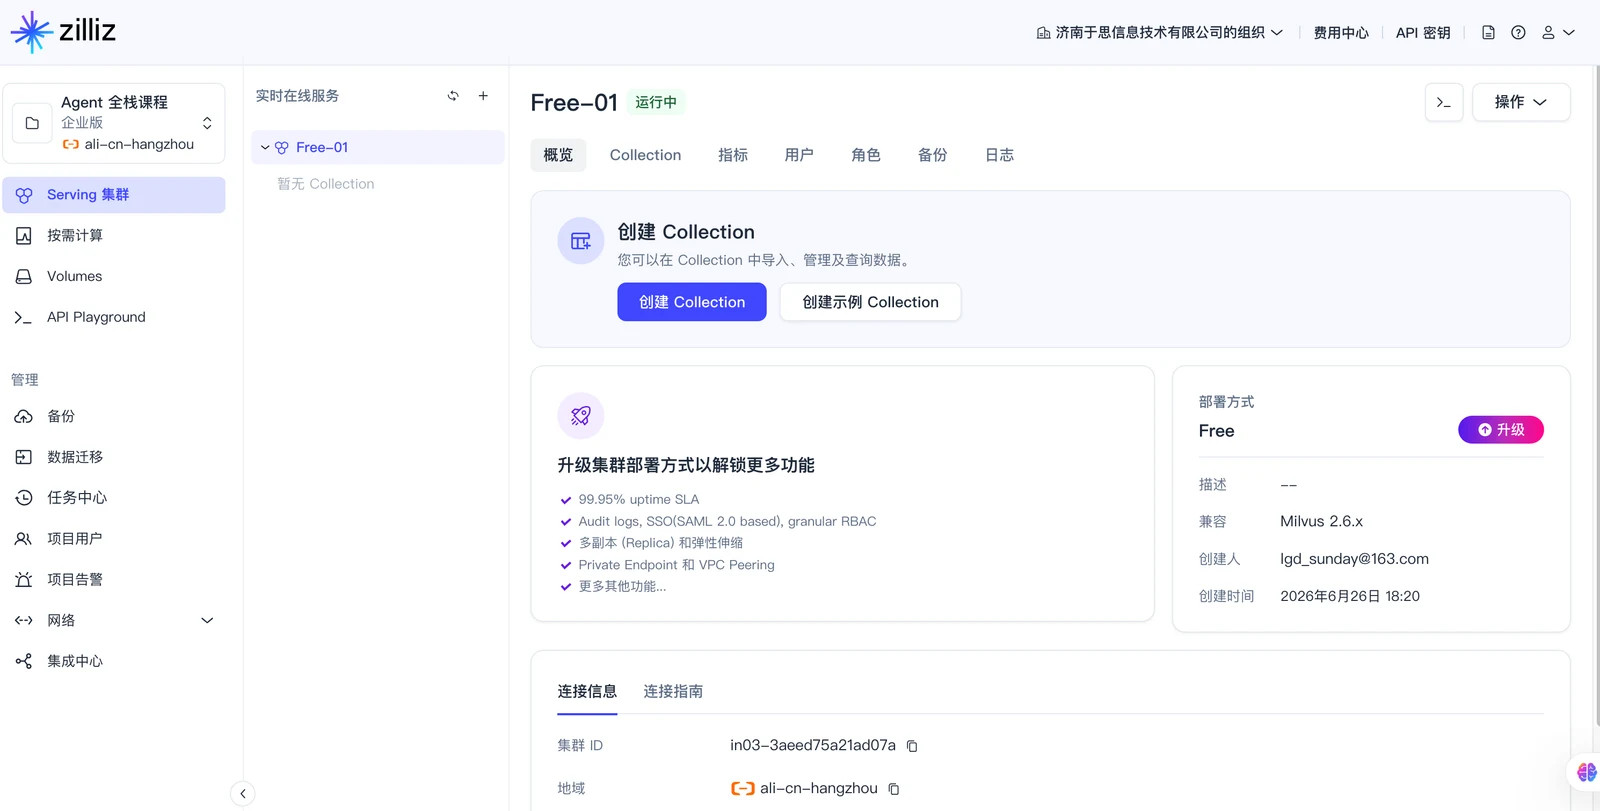
Task: Switch to 连接指南 tab
Action: 673,692
